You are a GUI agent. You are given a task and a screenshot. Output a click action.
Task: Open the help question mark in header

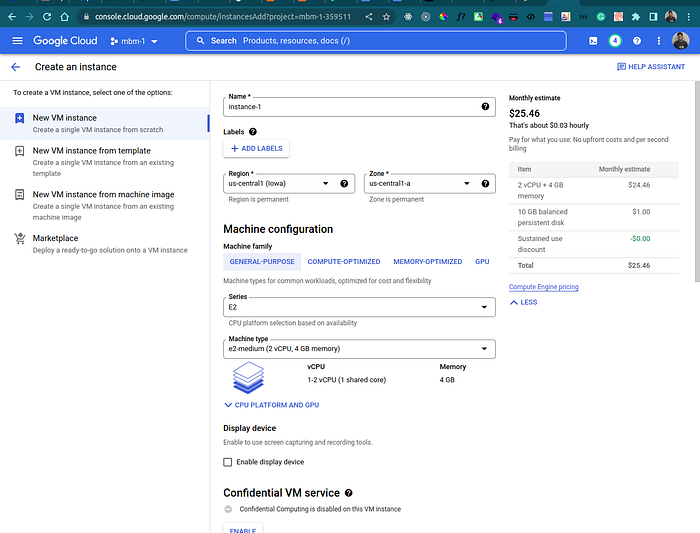(x=637, y=41)
